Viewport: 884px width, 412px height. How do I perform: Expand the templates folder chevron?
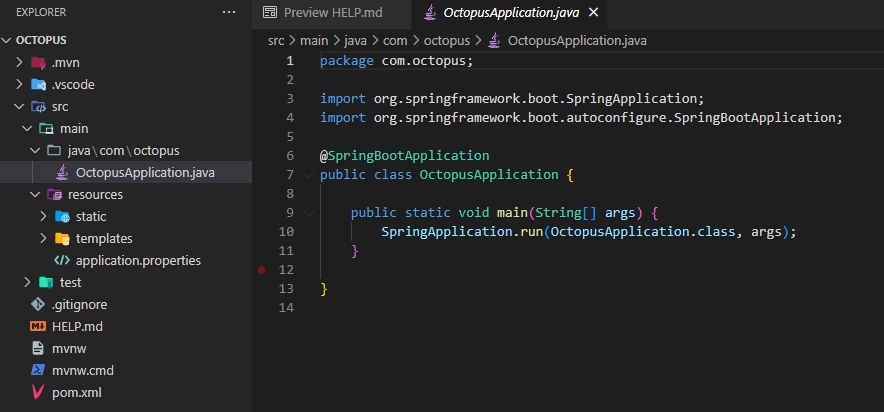tap(43, 238)
